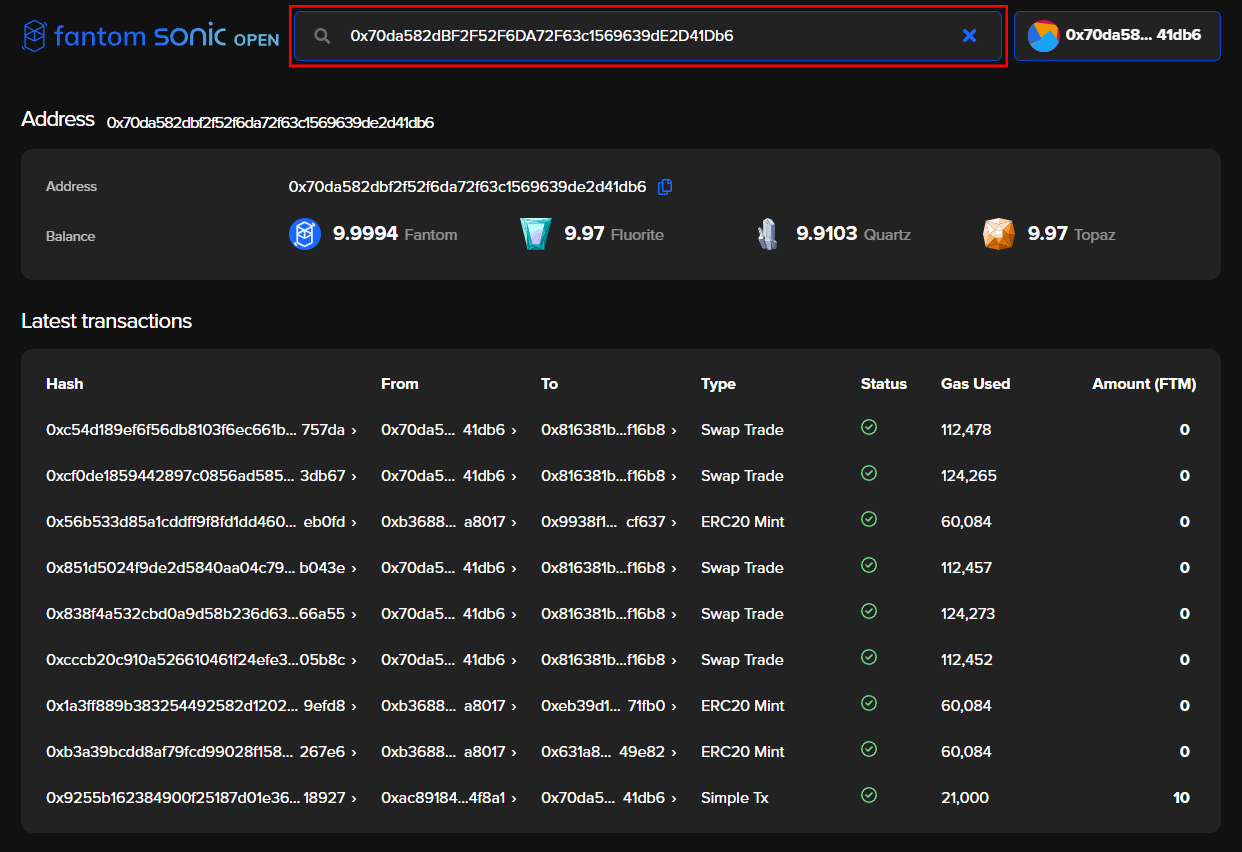Click gas used value 112,478
The height and width of the screenshot is (852, 1242).
(967, 430)
